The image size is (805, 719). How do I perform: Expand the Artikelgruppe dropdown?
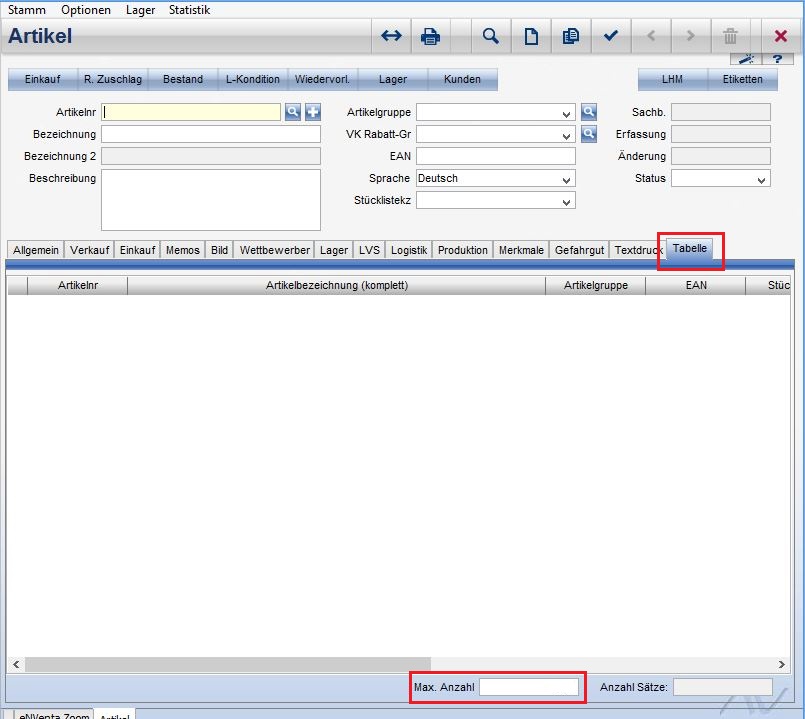(567, 114)
